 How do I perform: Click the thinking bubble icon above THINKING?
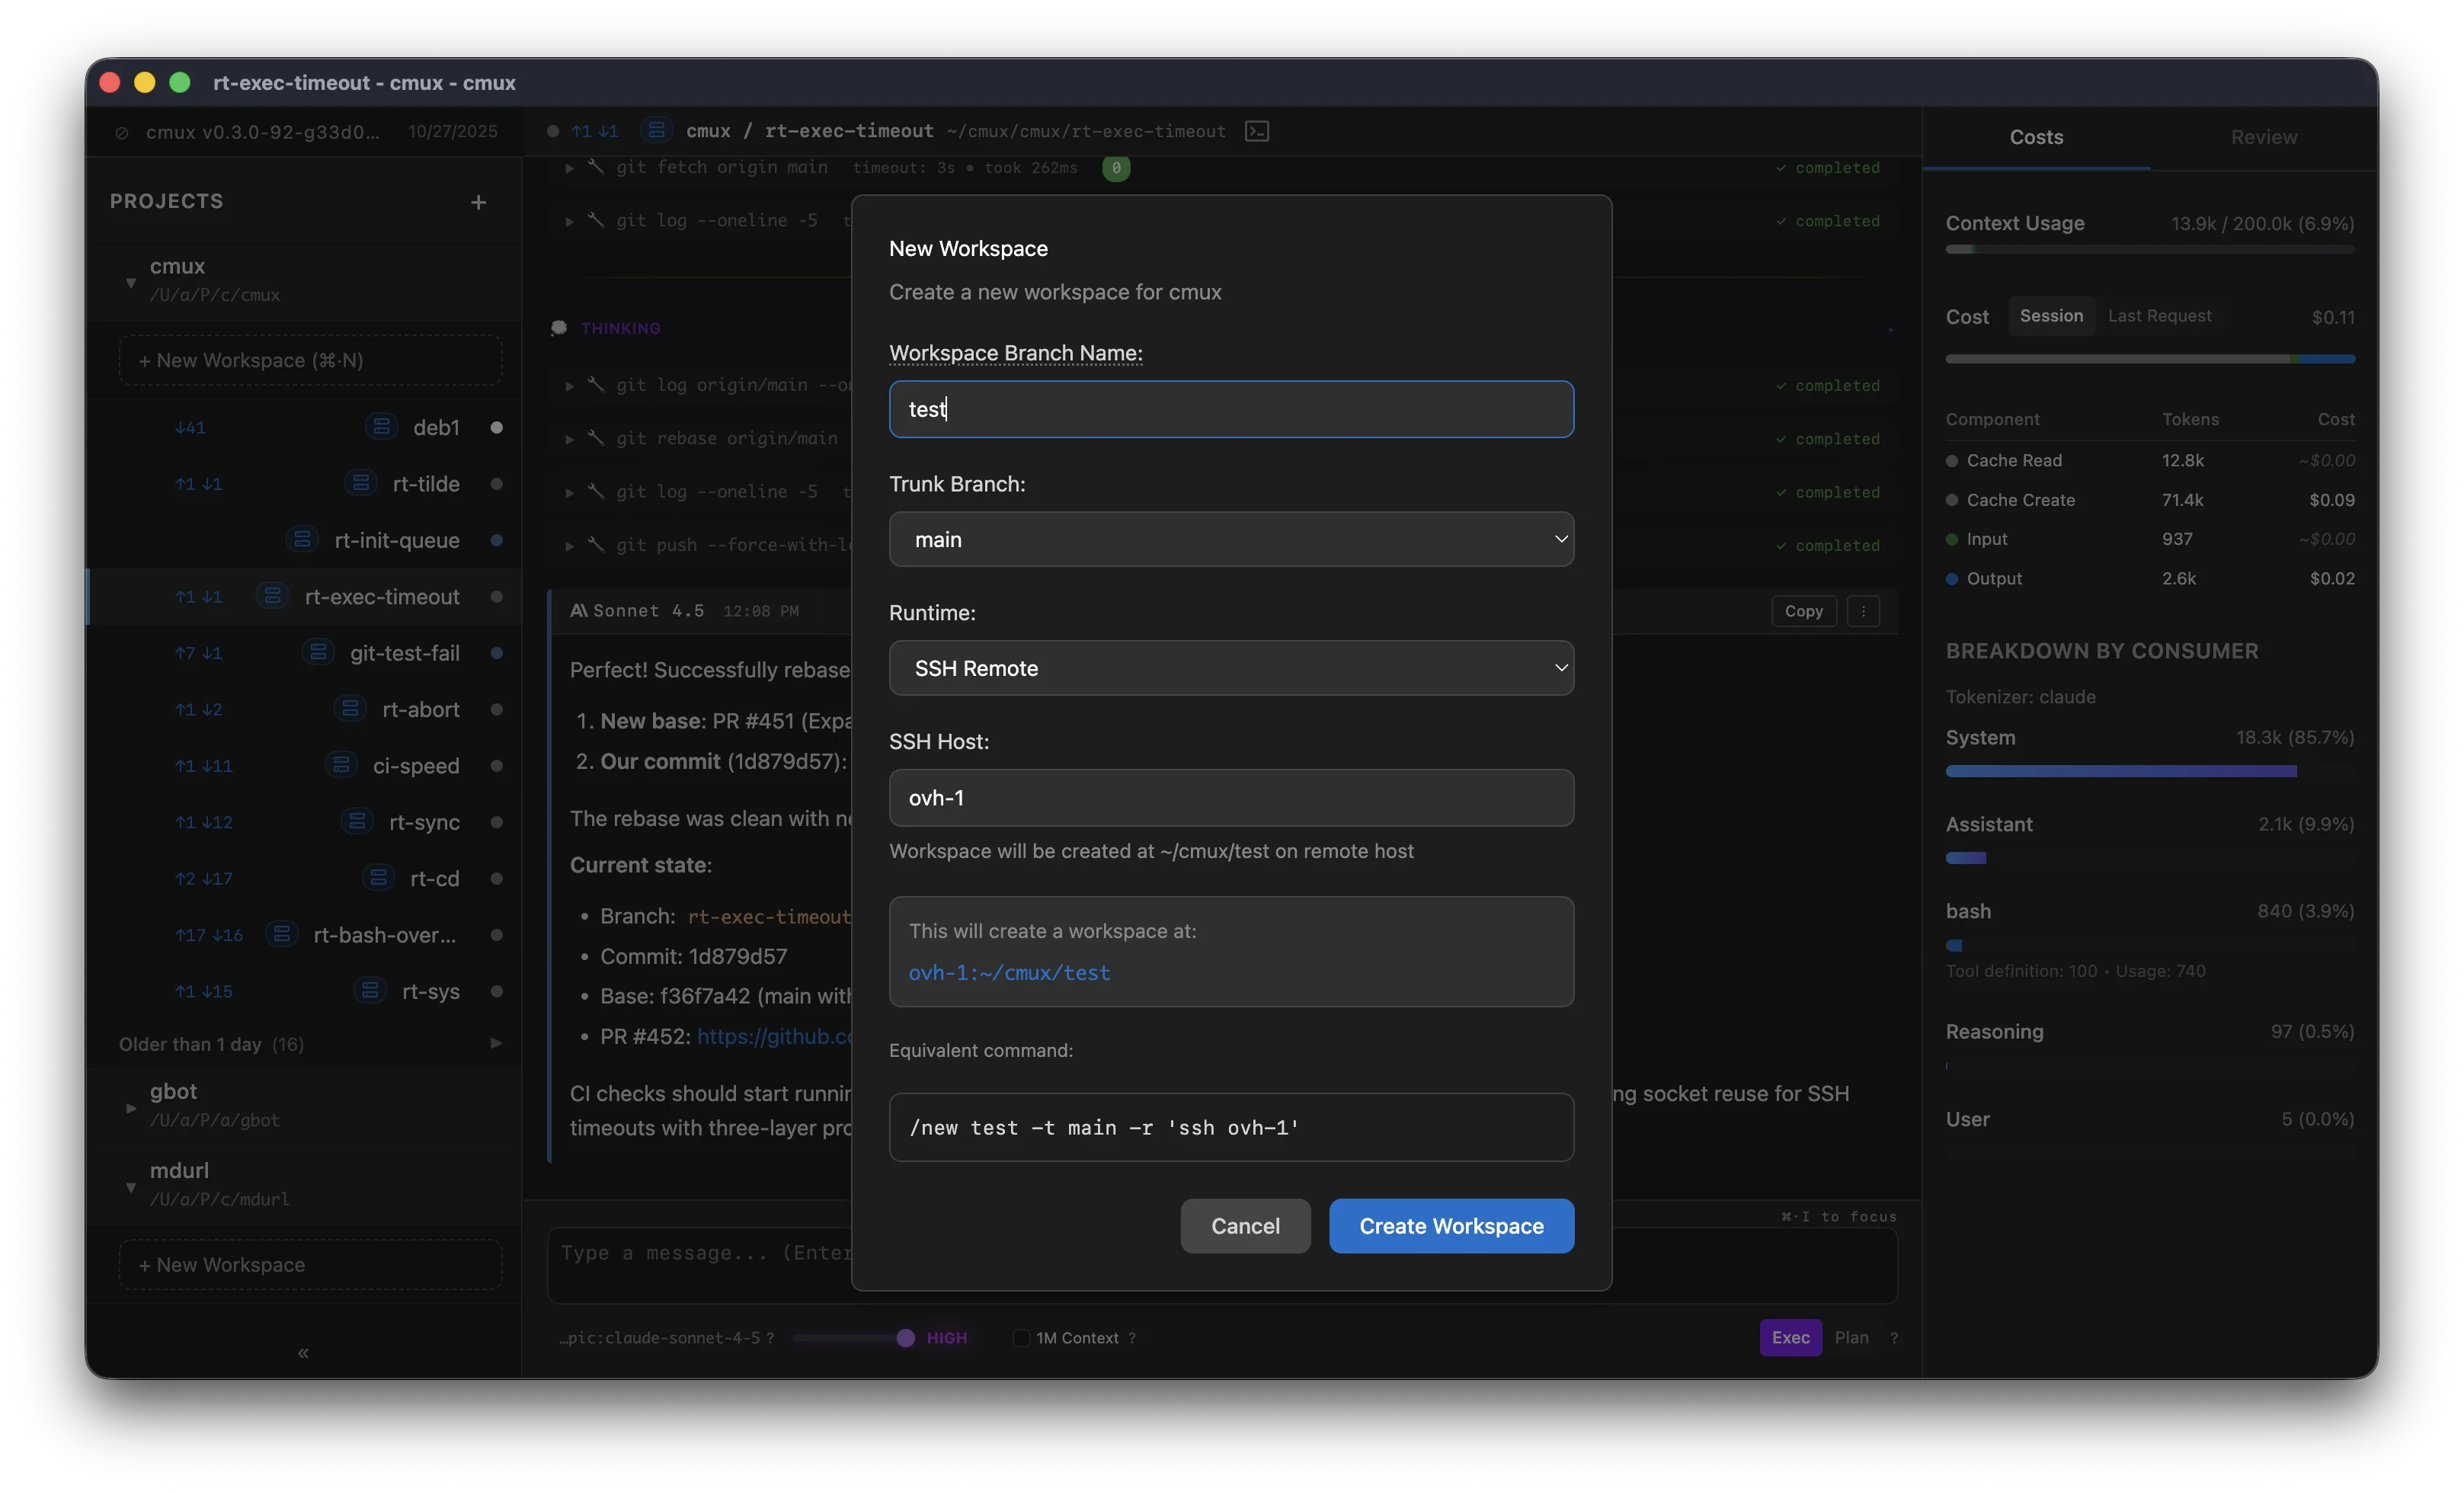coord(560,327)
